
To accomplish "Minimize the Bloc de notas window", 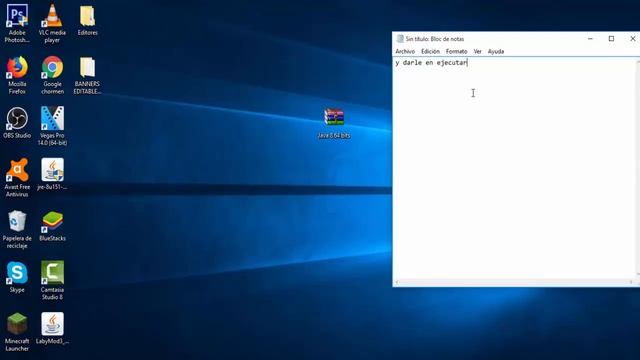I will [x=590, y=39].
